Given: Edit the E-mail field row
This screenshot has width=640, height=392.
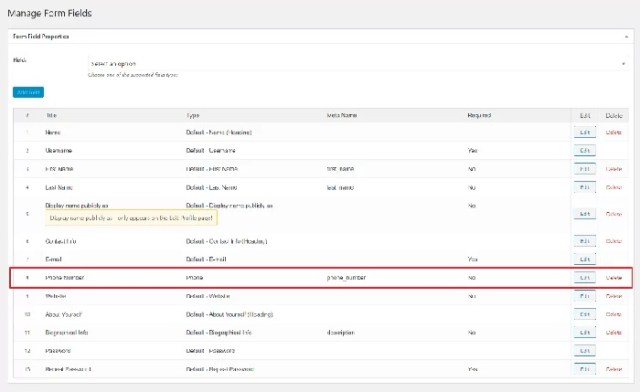Looking at the screenshot, I should (584, 259).
